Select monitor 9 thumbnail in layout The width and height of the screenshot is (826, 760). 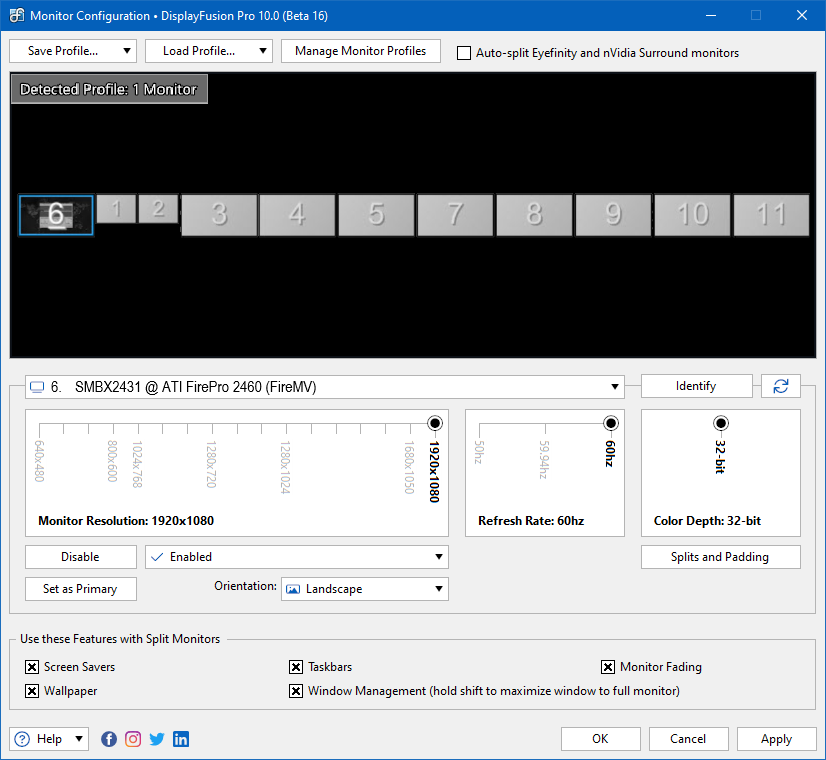tap(613, 215)
